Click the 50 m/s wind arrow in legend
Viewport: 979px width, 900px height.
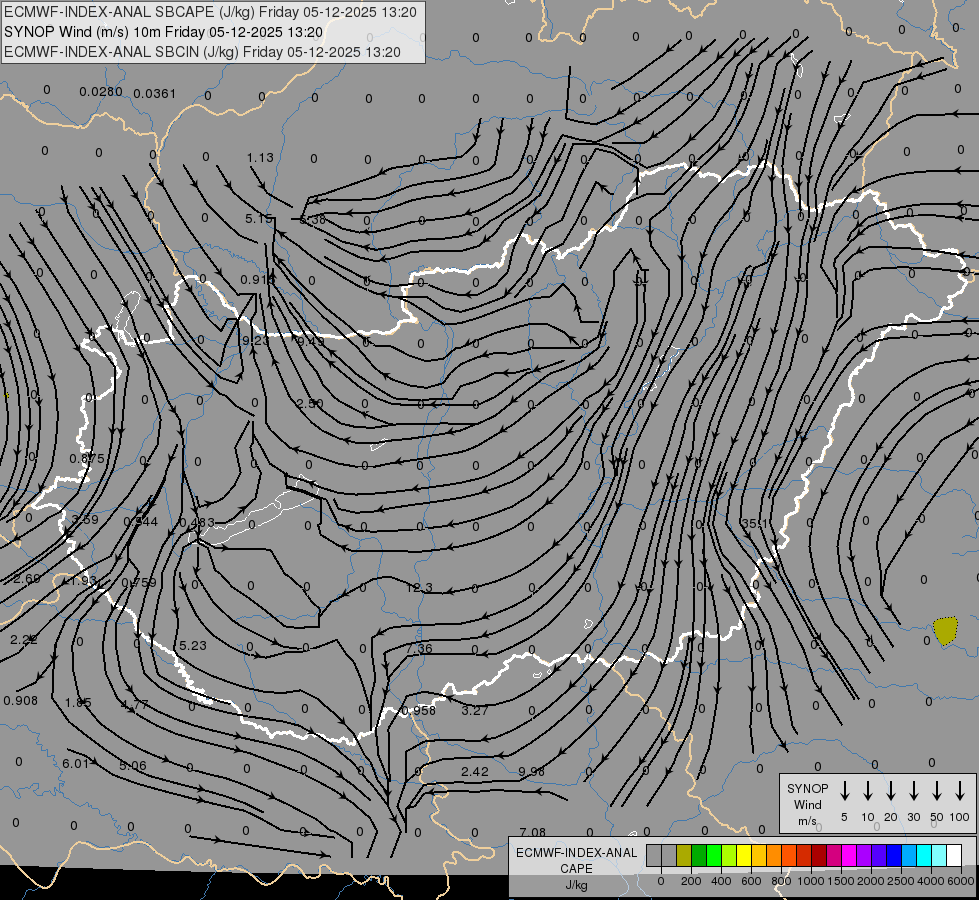[x=937, y=791]
